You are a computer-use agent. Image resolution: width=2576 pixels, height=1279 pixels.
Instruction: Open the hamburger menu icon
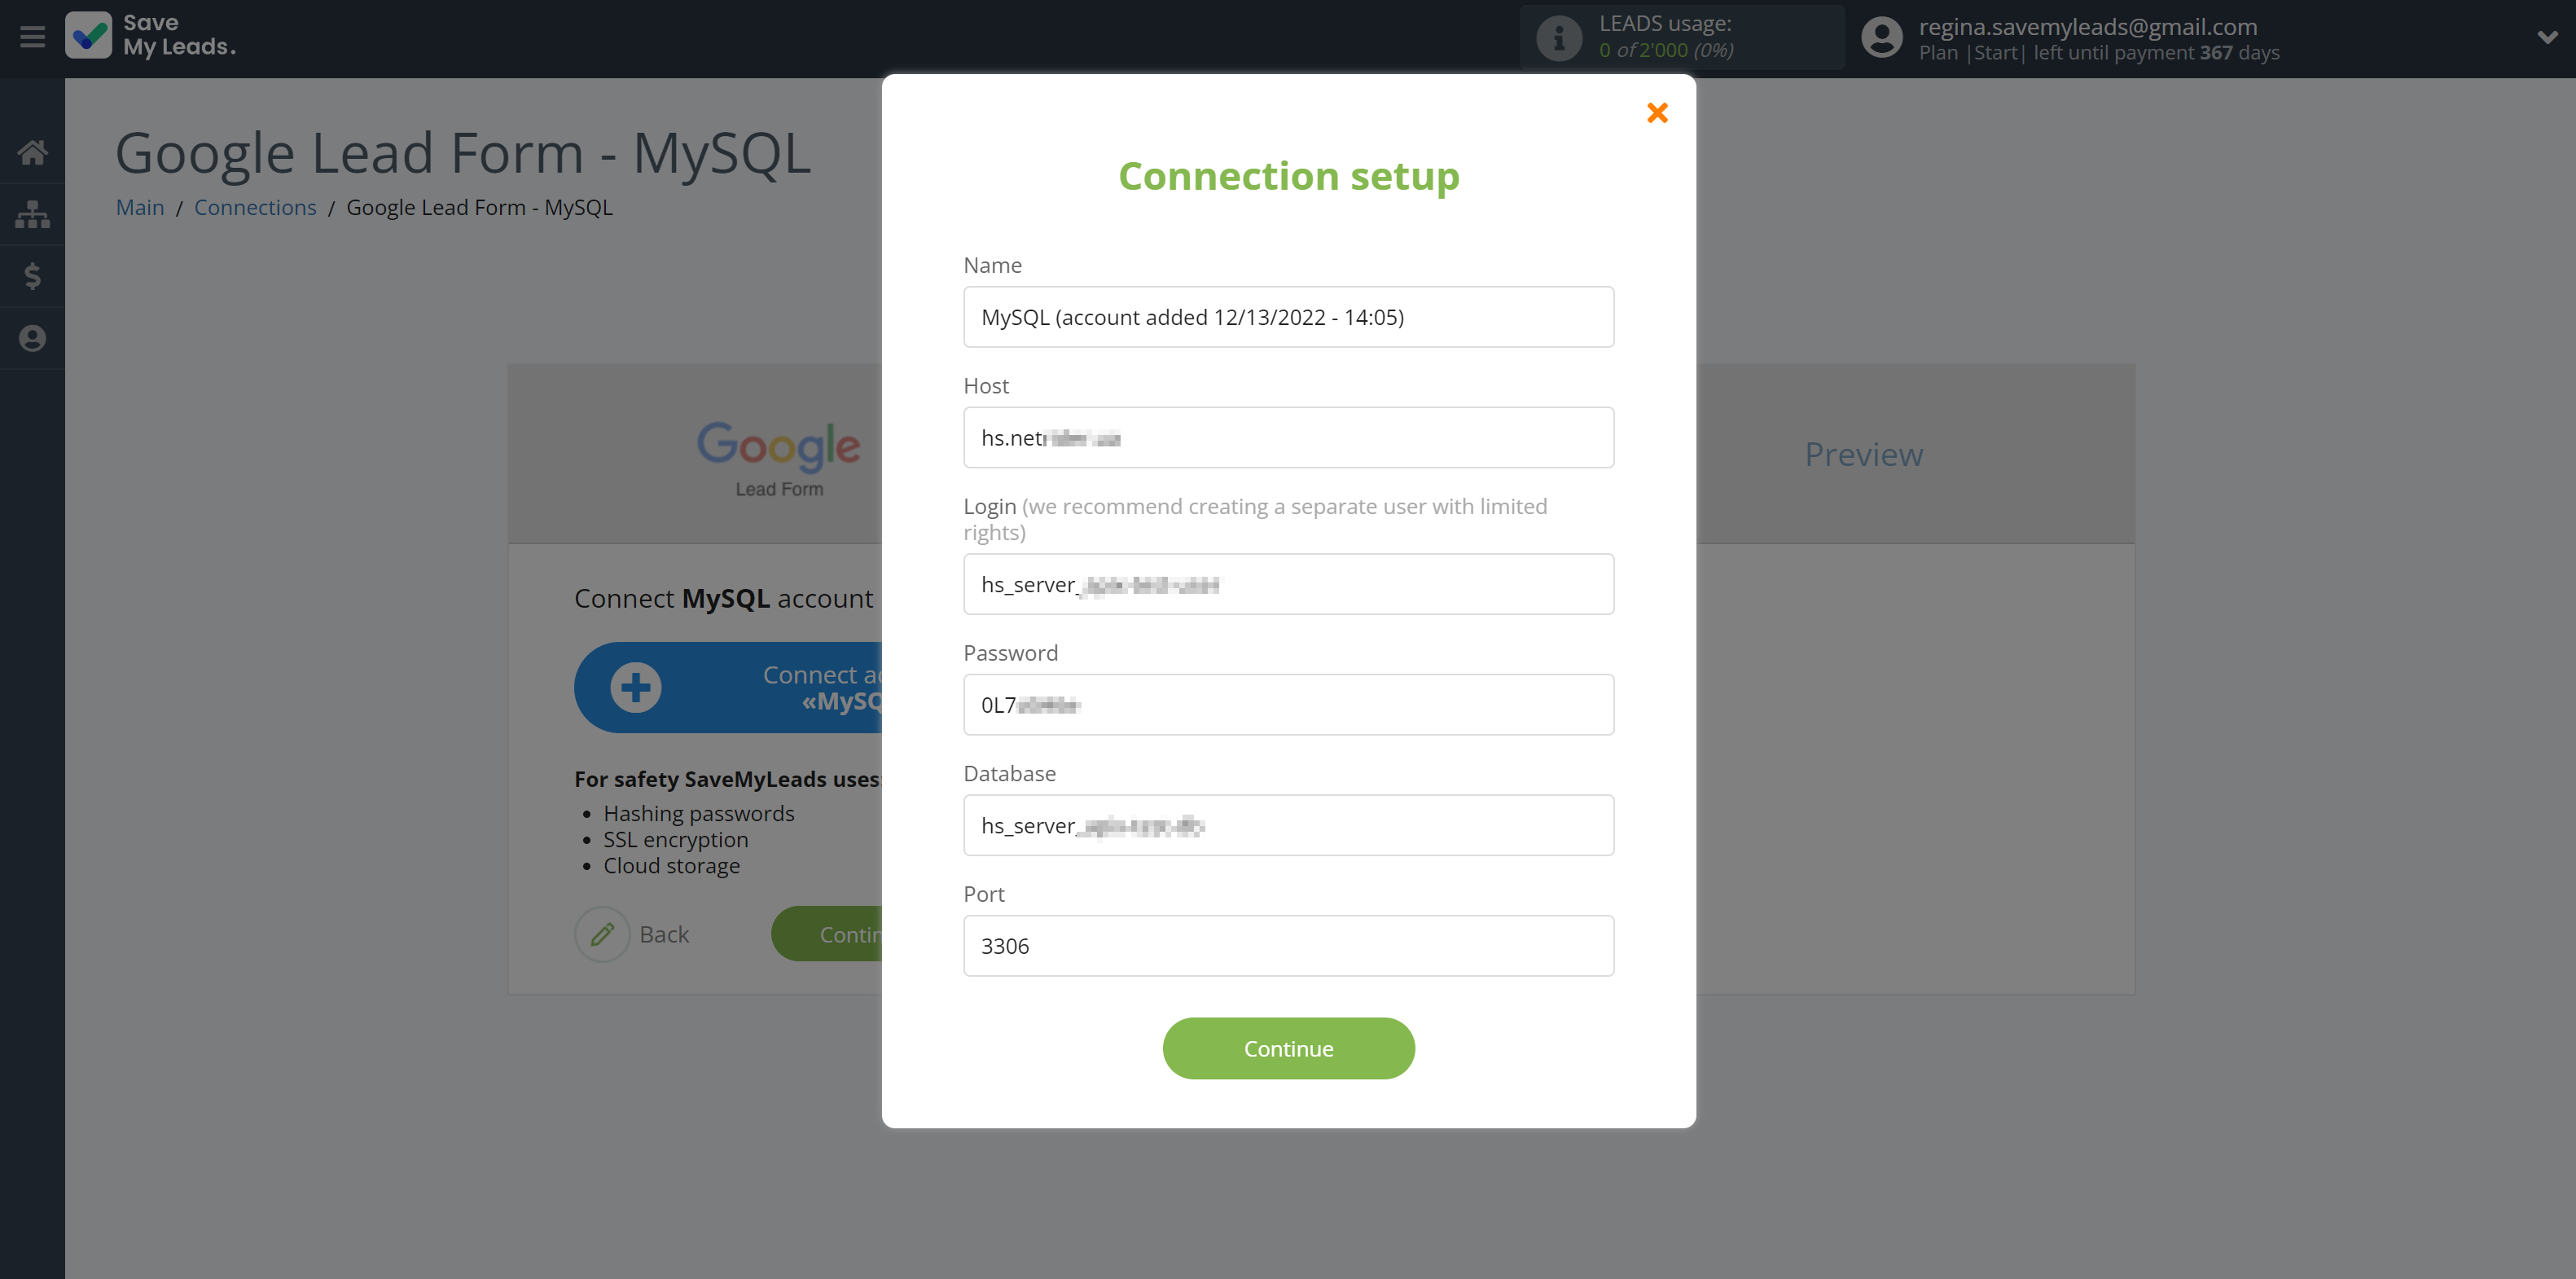point(32,37)
